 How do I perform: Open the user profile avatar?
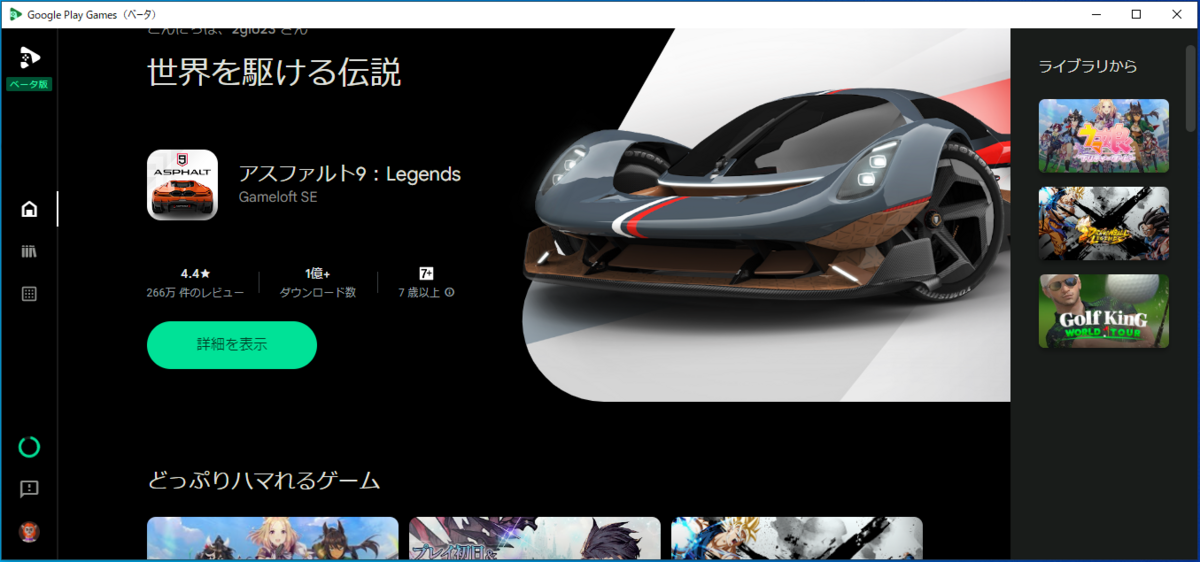click(29, 531)
